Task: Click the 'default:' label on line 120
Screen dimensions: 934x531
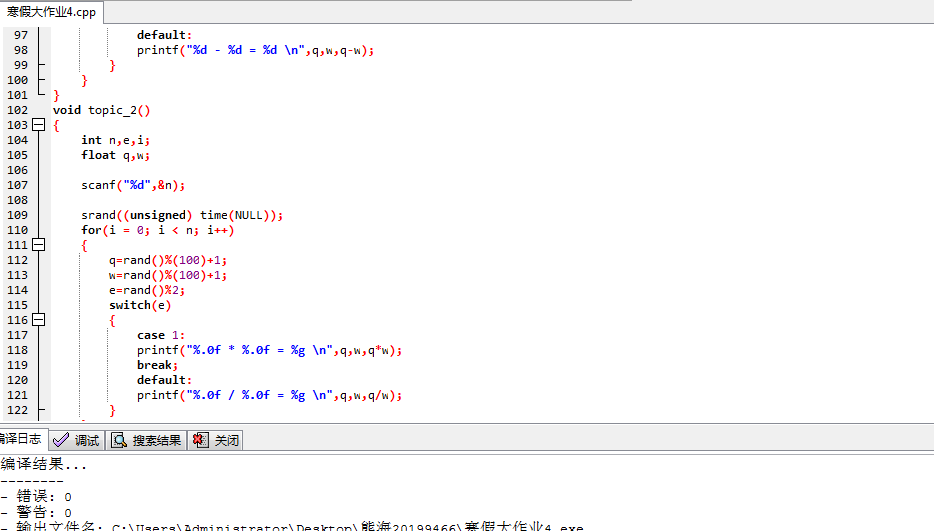Action: 164,380
